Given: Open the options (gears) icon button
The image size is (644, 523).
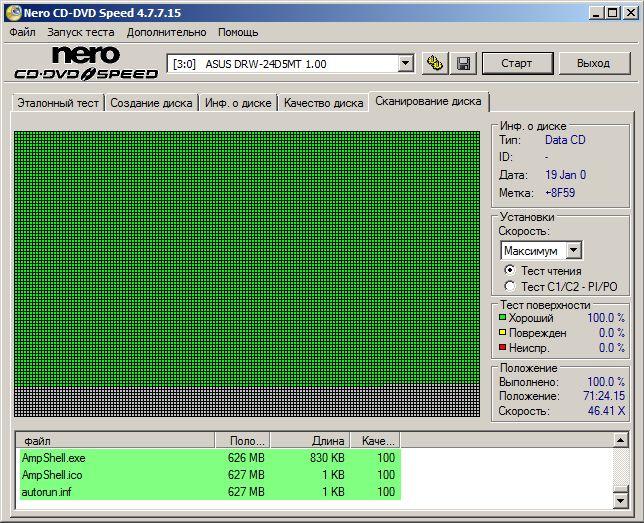Looking at the screenshot, I should [435, 63].
